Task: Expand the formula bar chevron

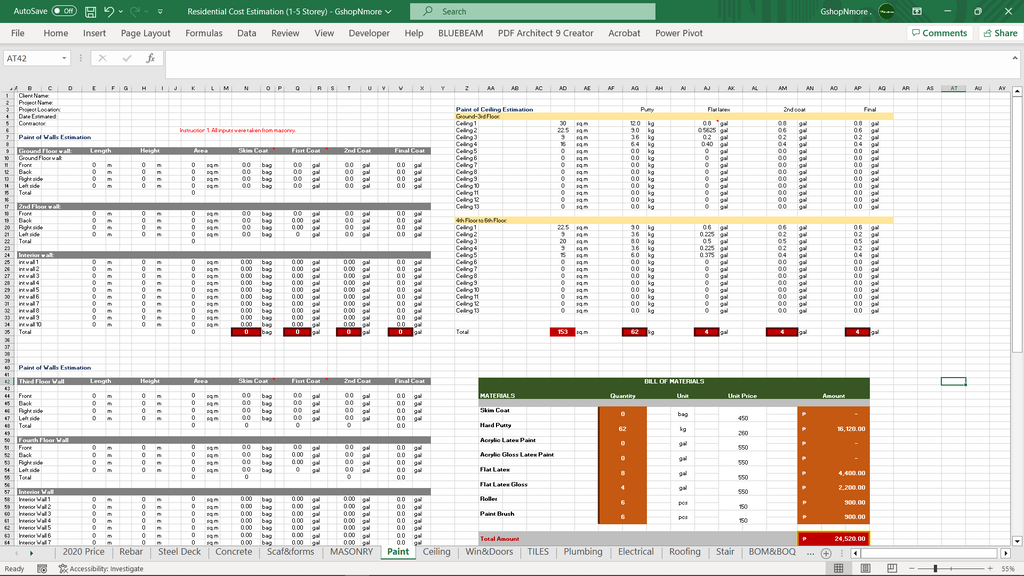Action: [x=1015, y=58]
